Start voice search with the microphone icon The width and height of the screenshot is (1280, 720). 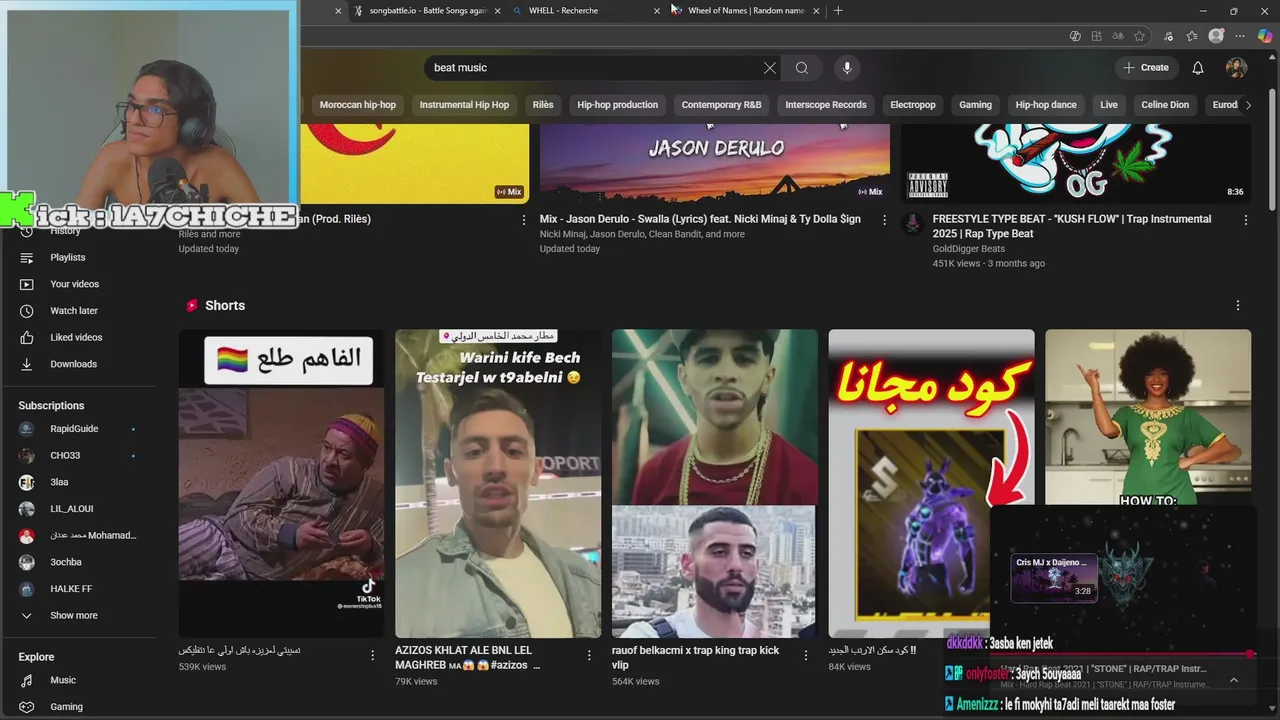pyautogui.click(x=847, y=68)
